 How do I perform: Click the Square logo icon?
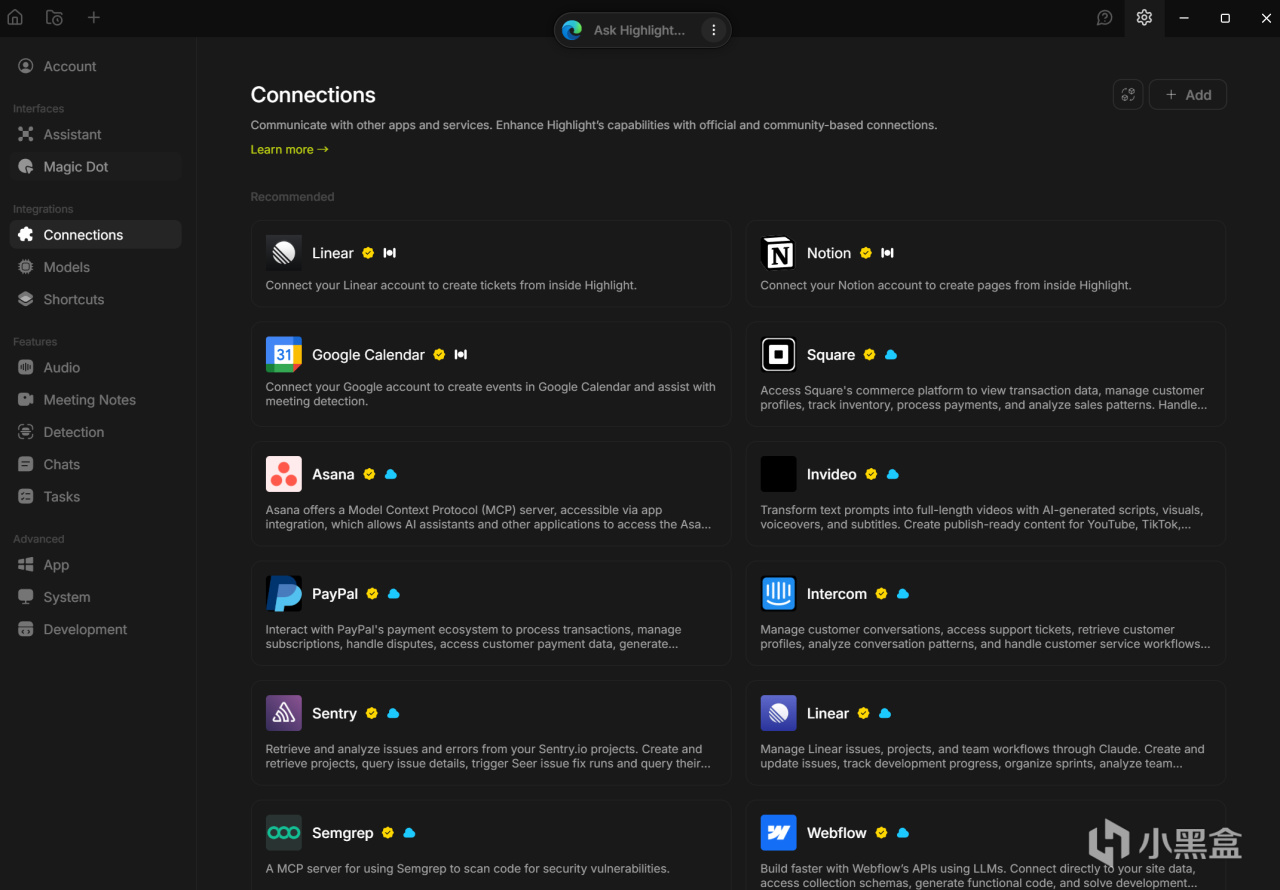pyautogui.click(x=779, y=355)
